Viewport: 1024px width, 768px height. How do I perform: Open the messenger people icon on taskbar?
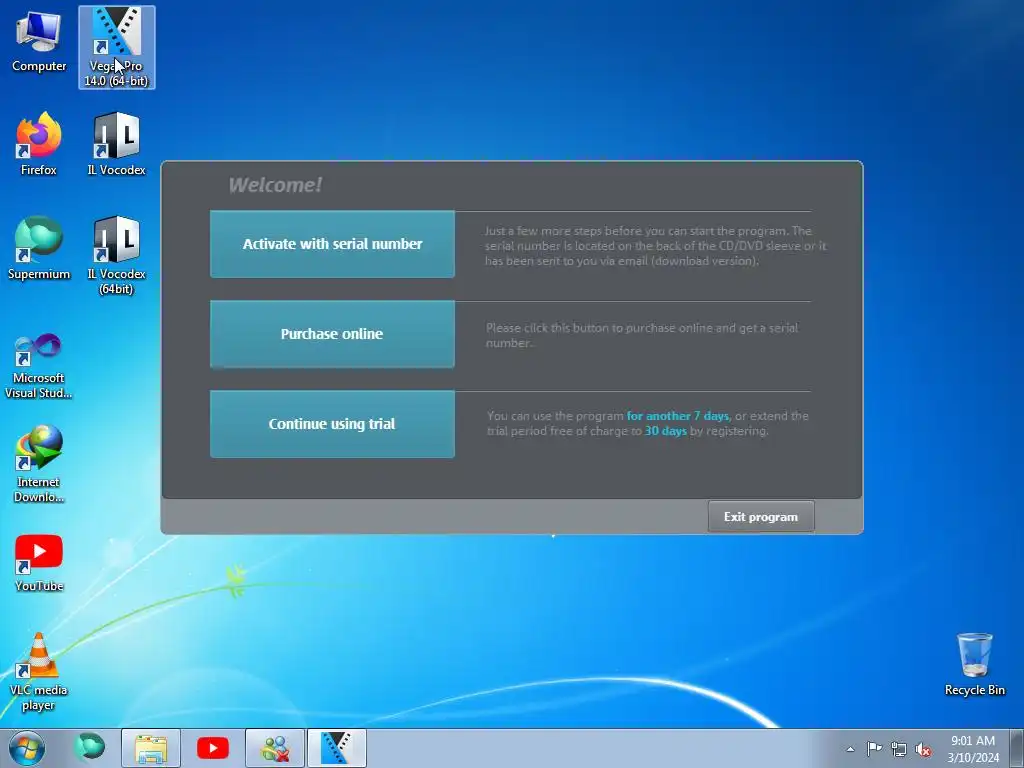(x=275, y=748)
